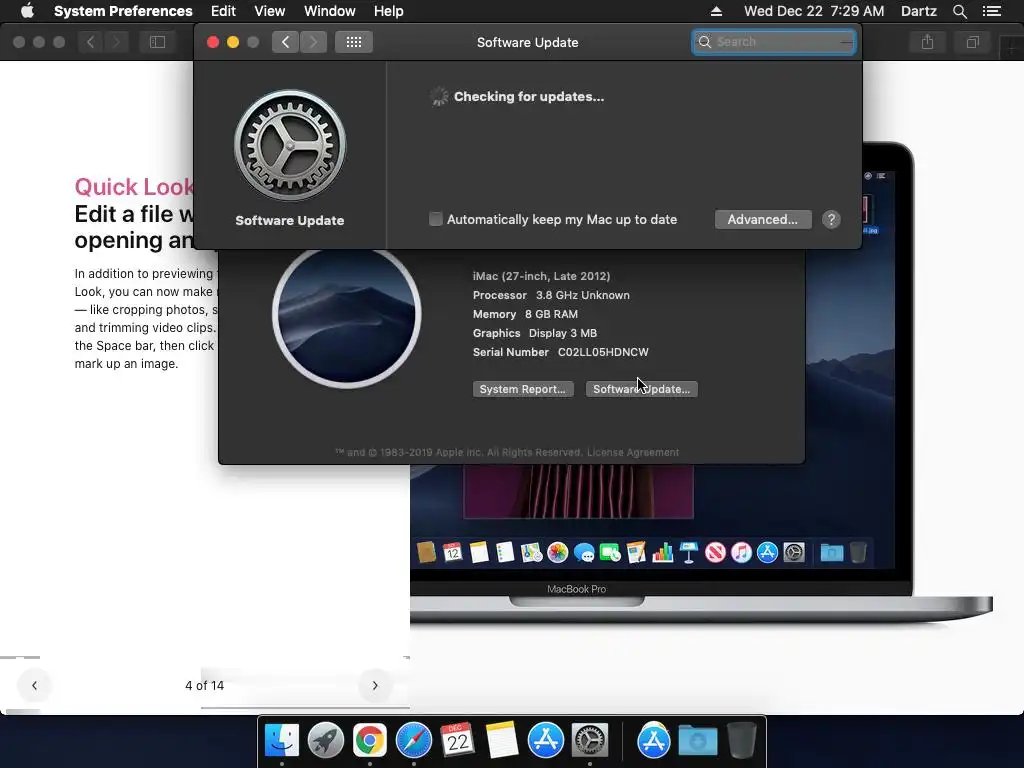Open Downloads folder in the Dock
The image size is (1024, 768).
click(x=697, y=740)
